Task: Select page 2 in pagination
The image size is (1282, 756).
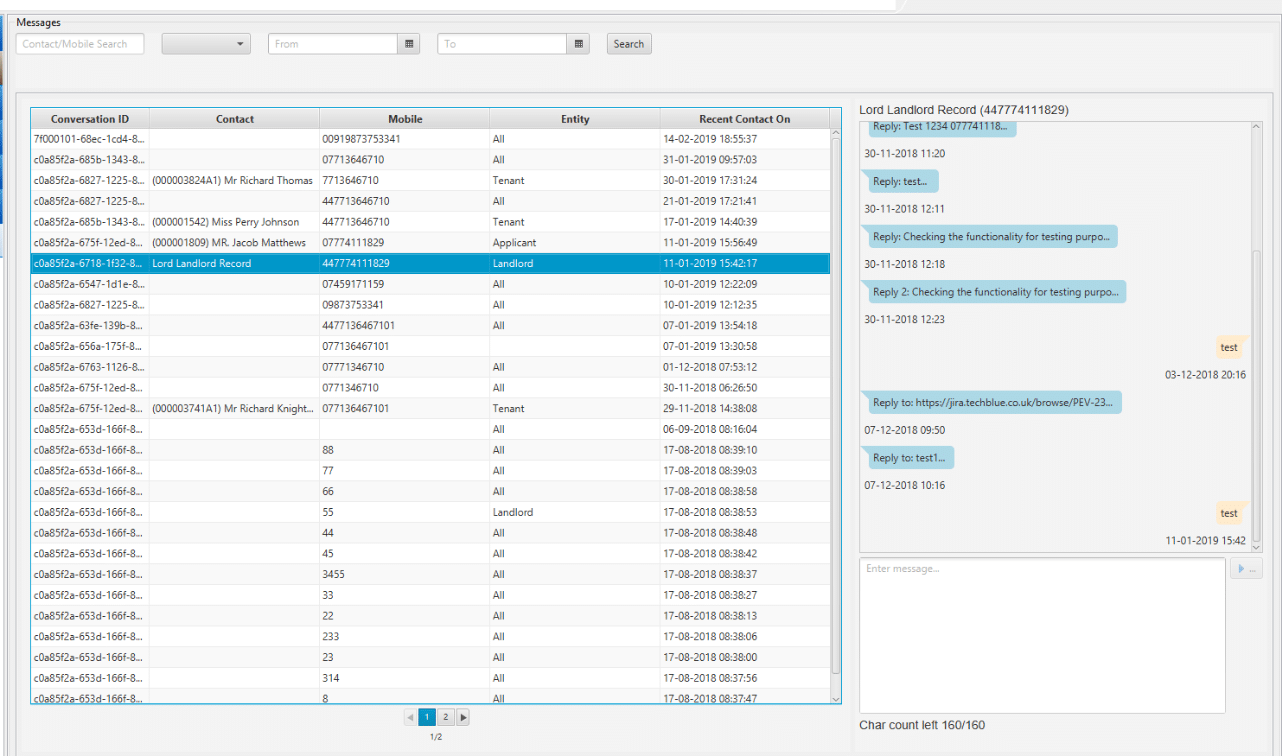Action: pyautogui.click(x=446, y=717)
